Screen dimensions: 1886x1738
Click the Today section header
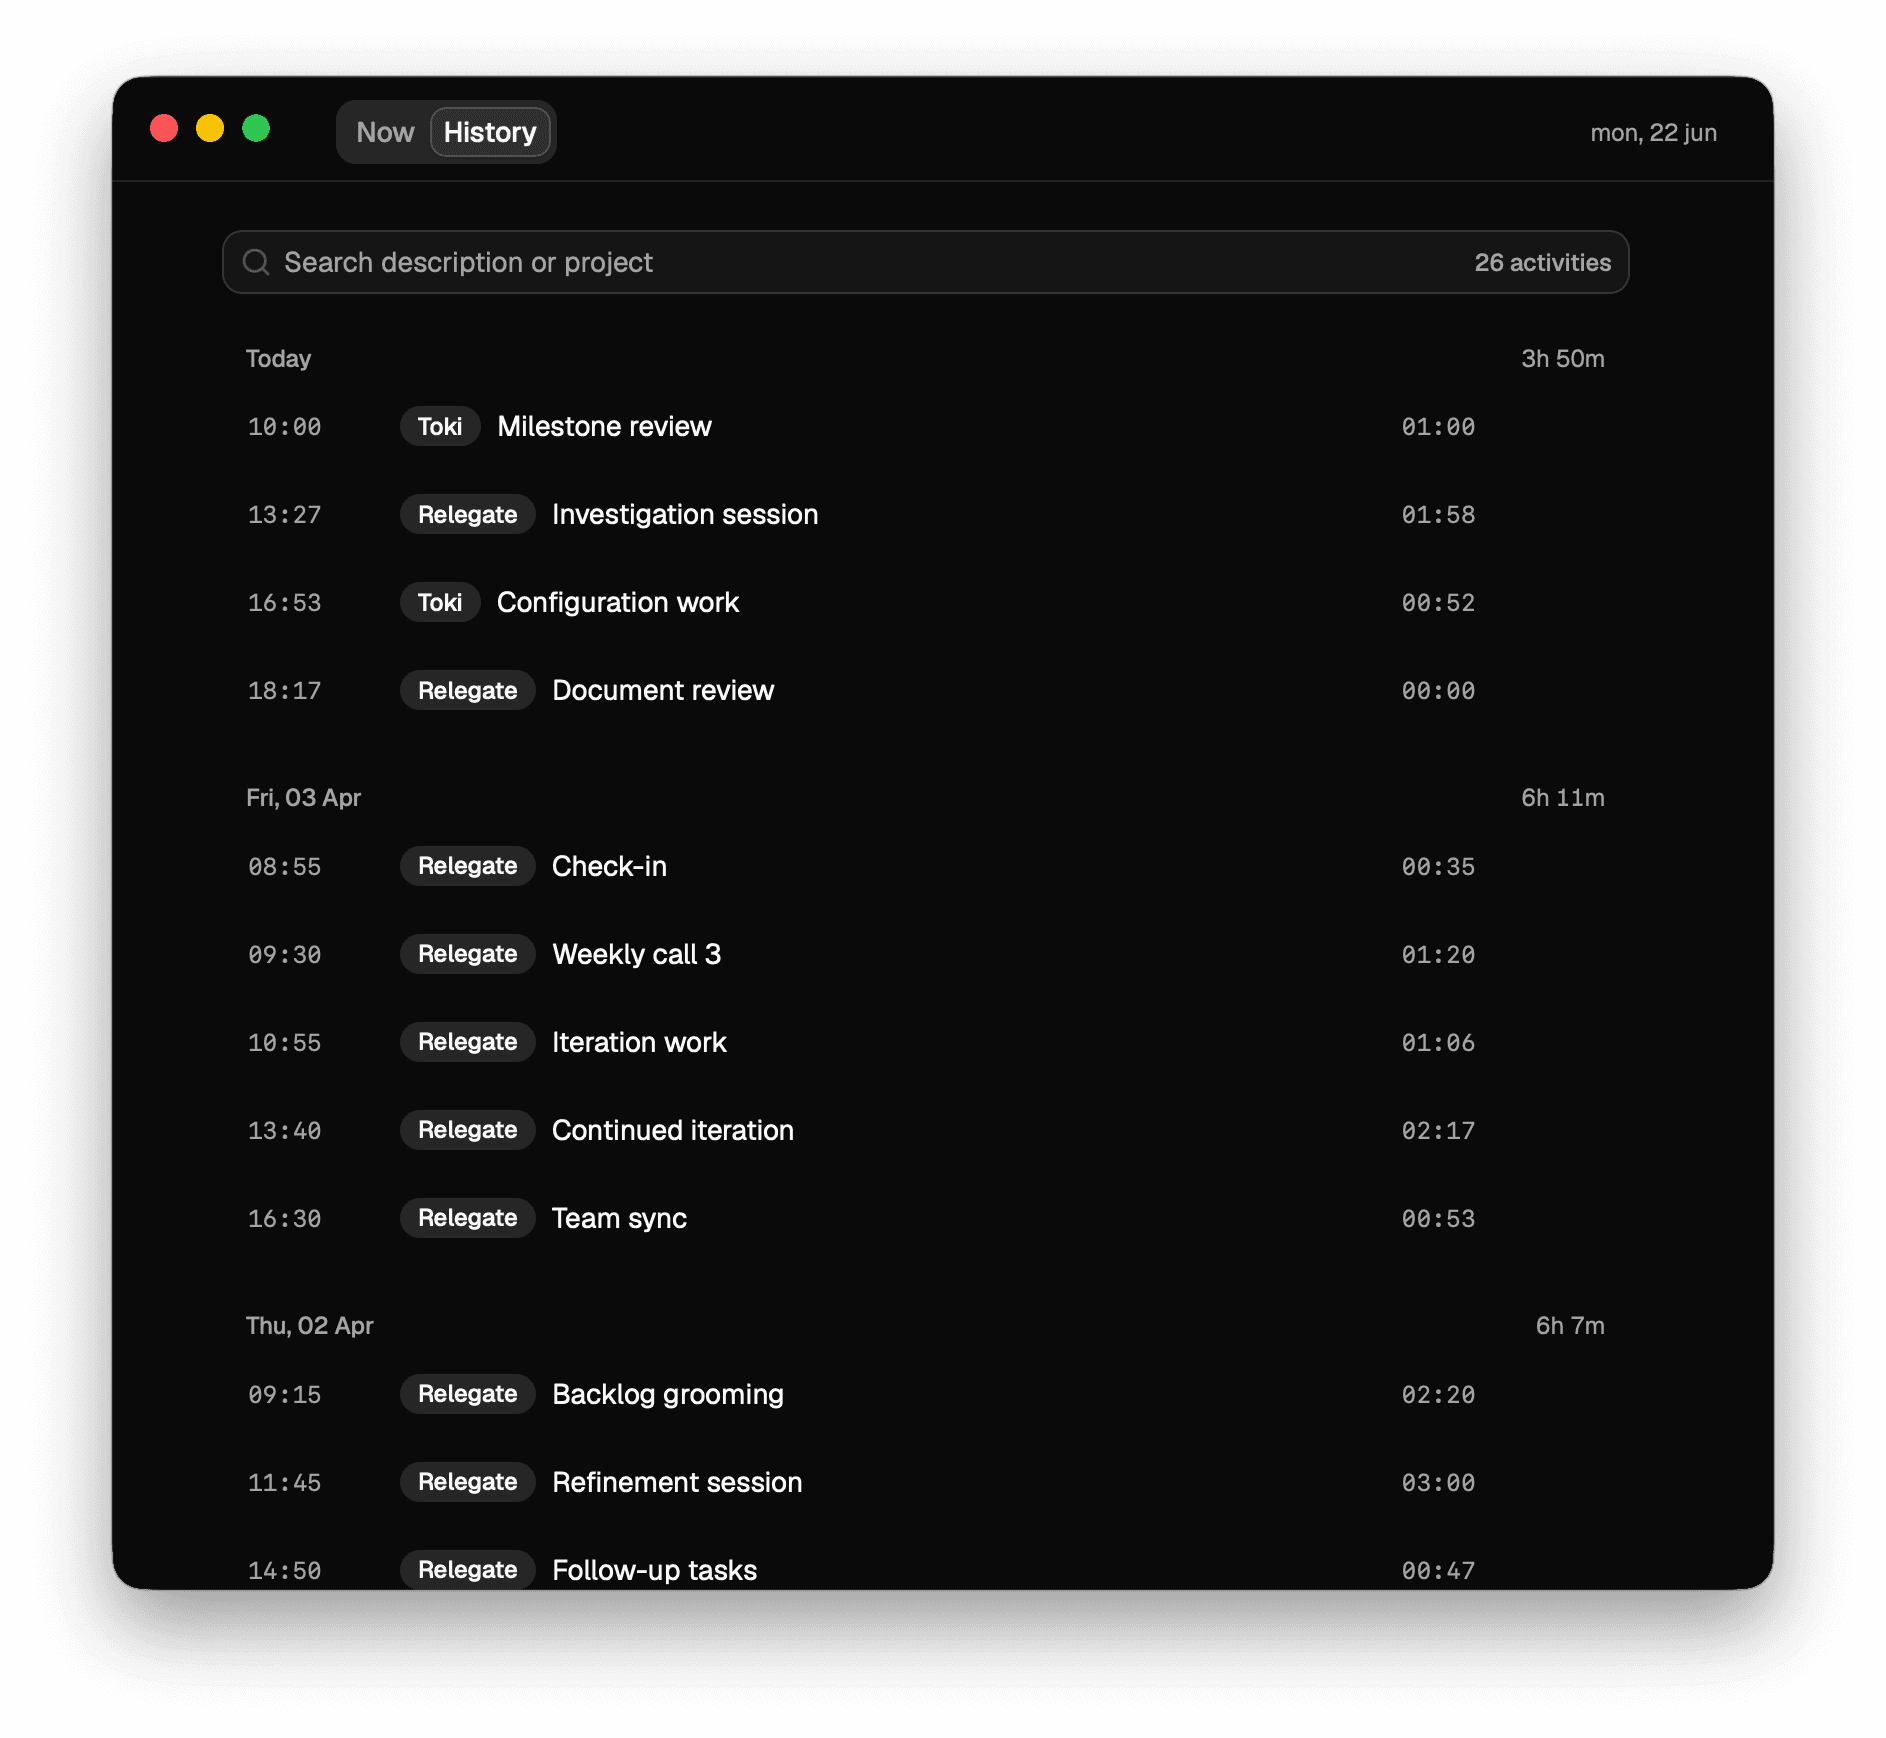click(x=278, y=359)
